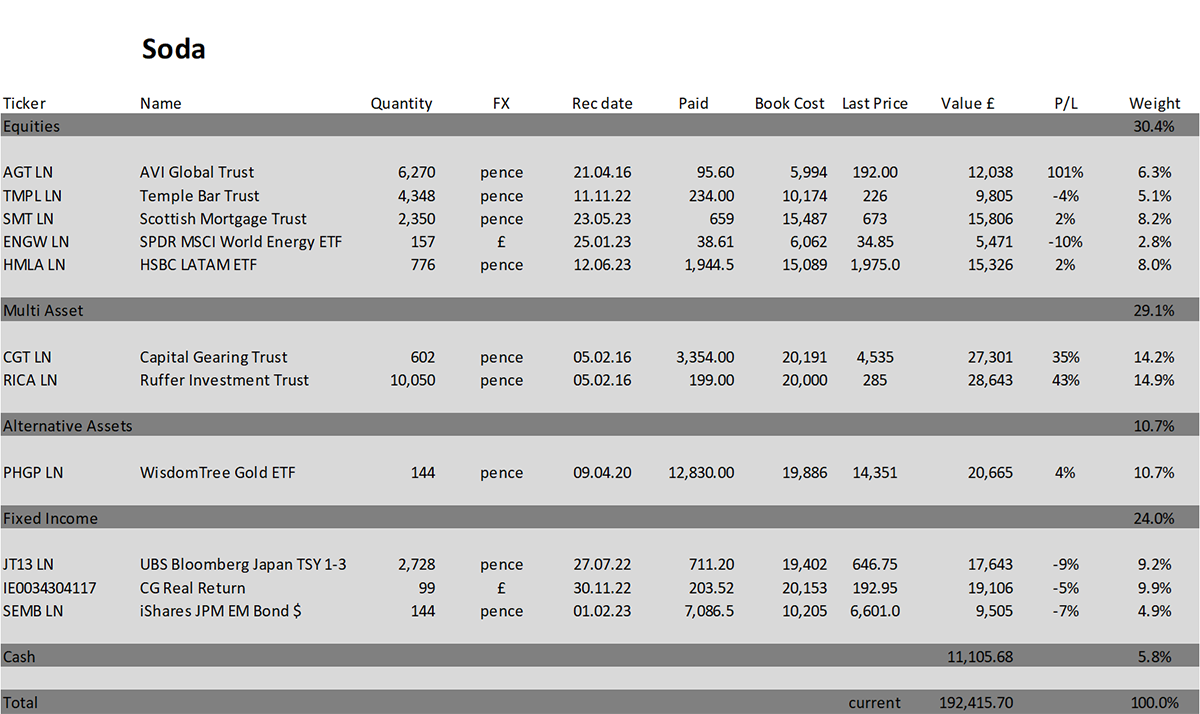
Task: Select UBS Japan last price 646.75
Action: [875, 565]
